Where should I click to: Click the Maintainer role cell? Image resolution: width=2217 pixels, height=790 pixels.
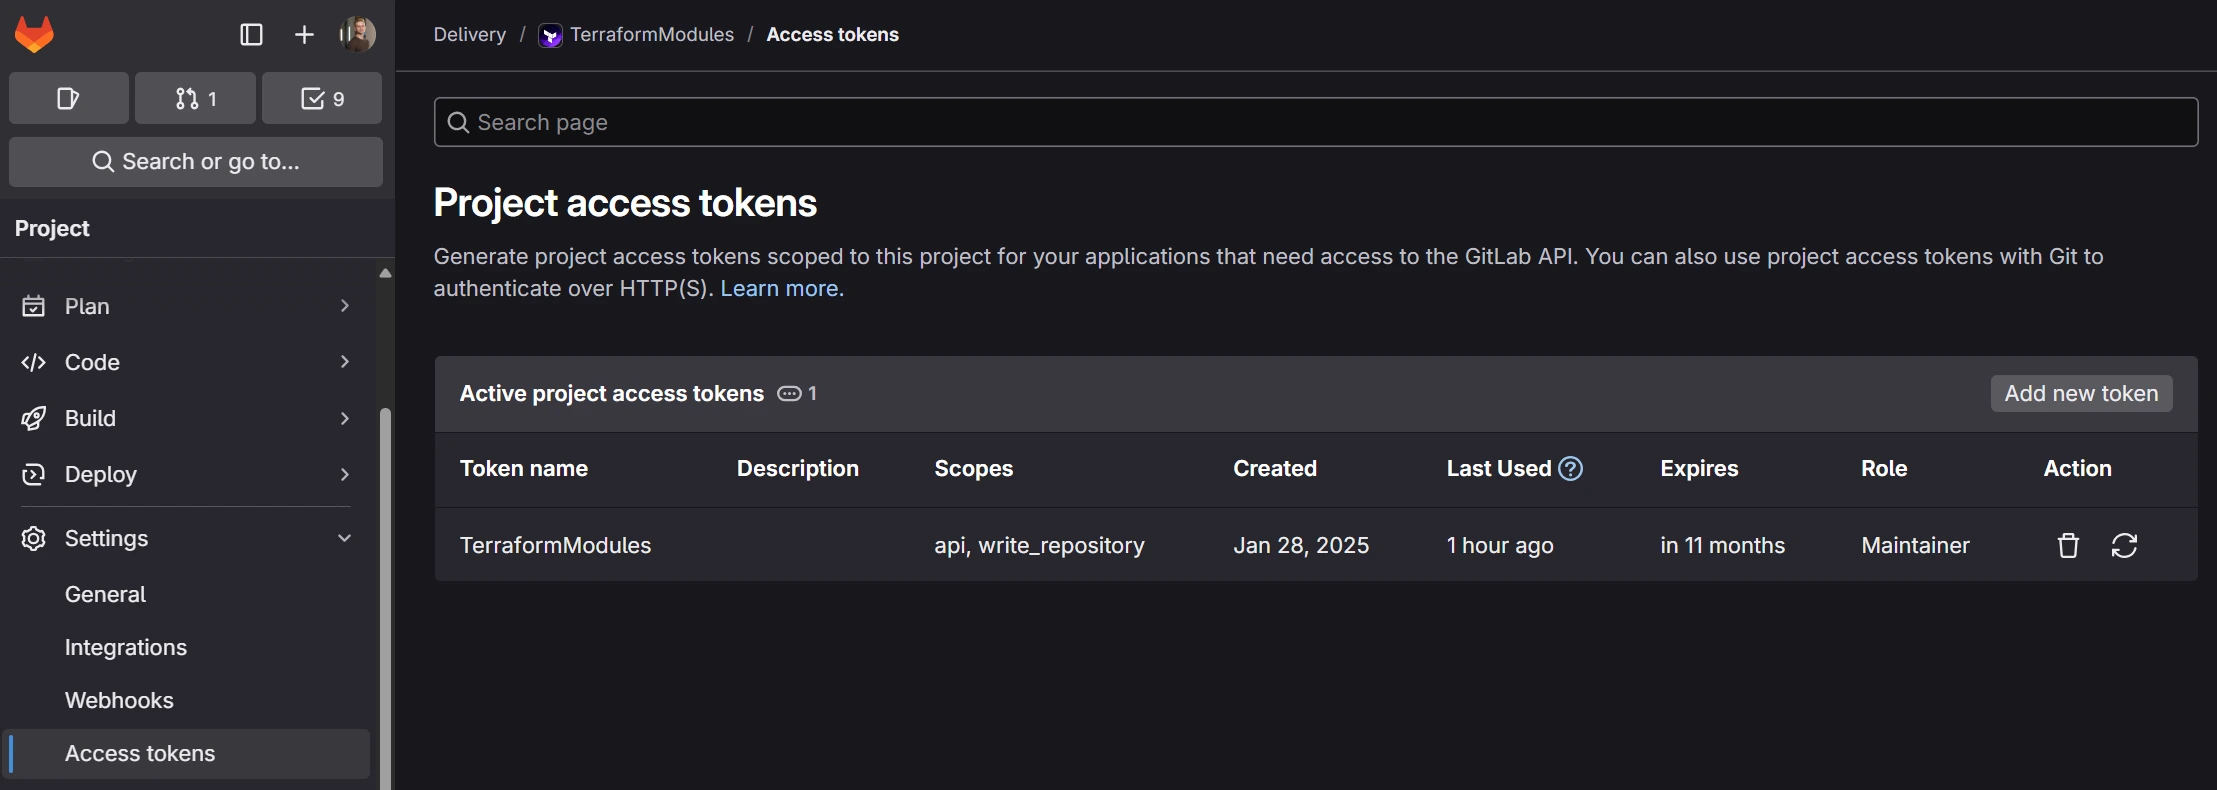(1915, 545)
